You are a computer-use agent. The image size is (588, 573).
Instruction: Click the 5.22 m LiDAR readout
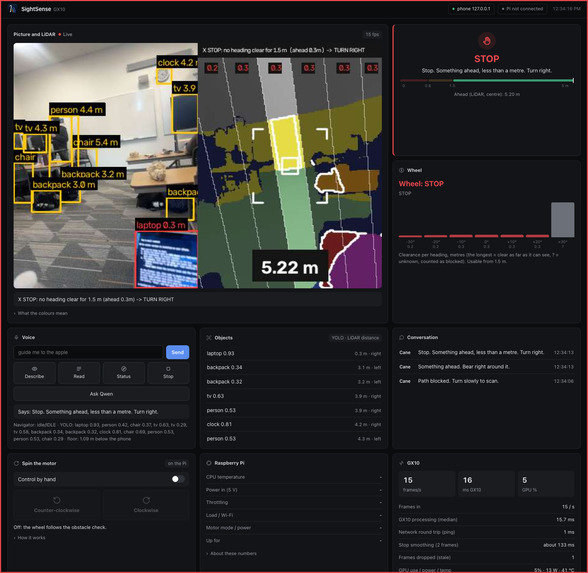pos(290,267)
